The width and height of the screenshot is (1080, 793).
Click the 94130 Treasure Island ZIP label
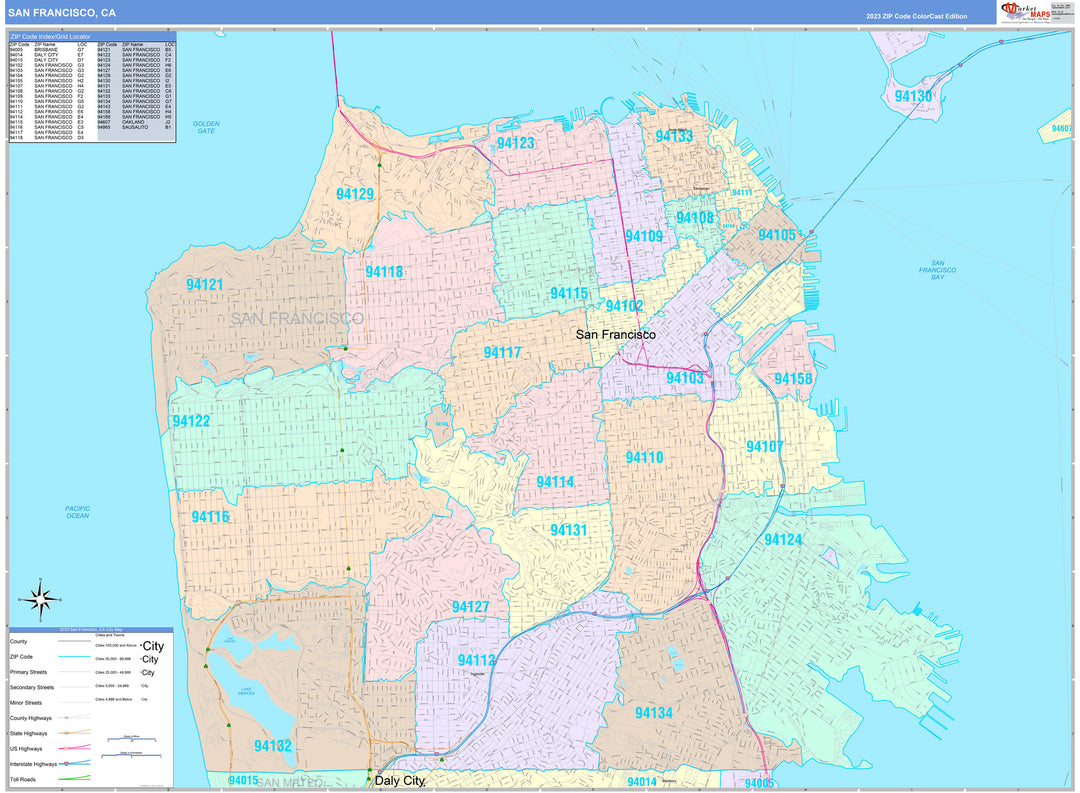coord(913,97)
